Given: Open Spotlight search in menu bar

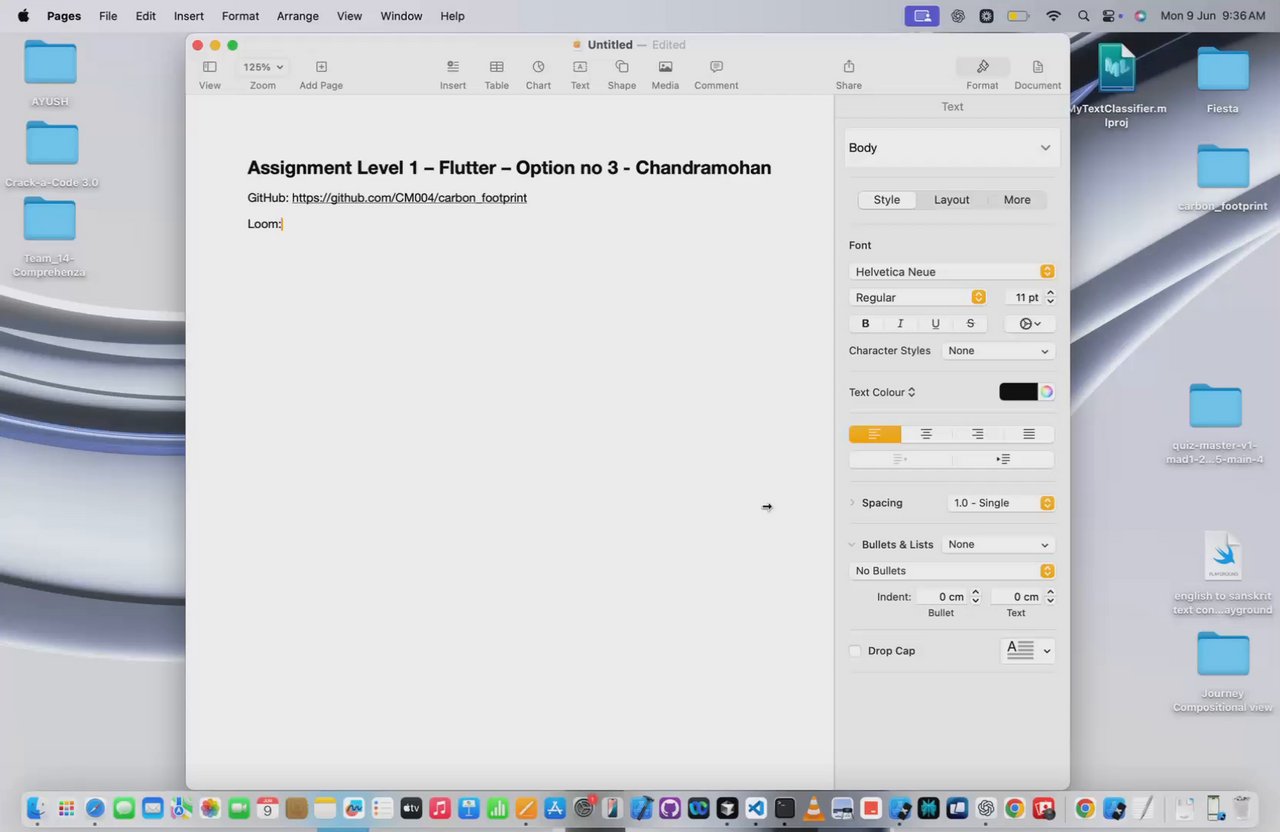Looking at the screenshot, I should pos(1083,16).
